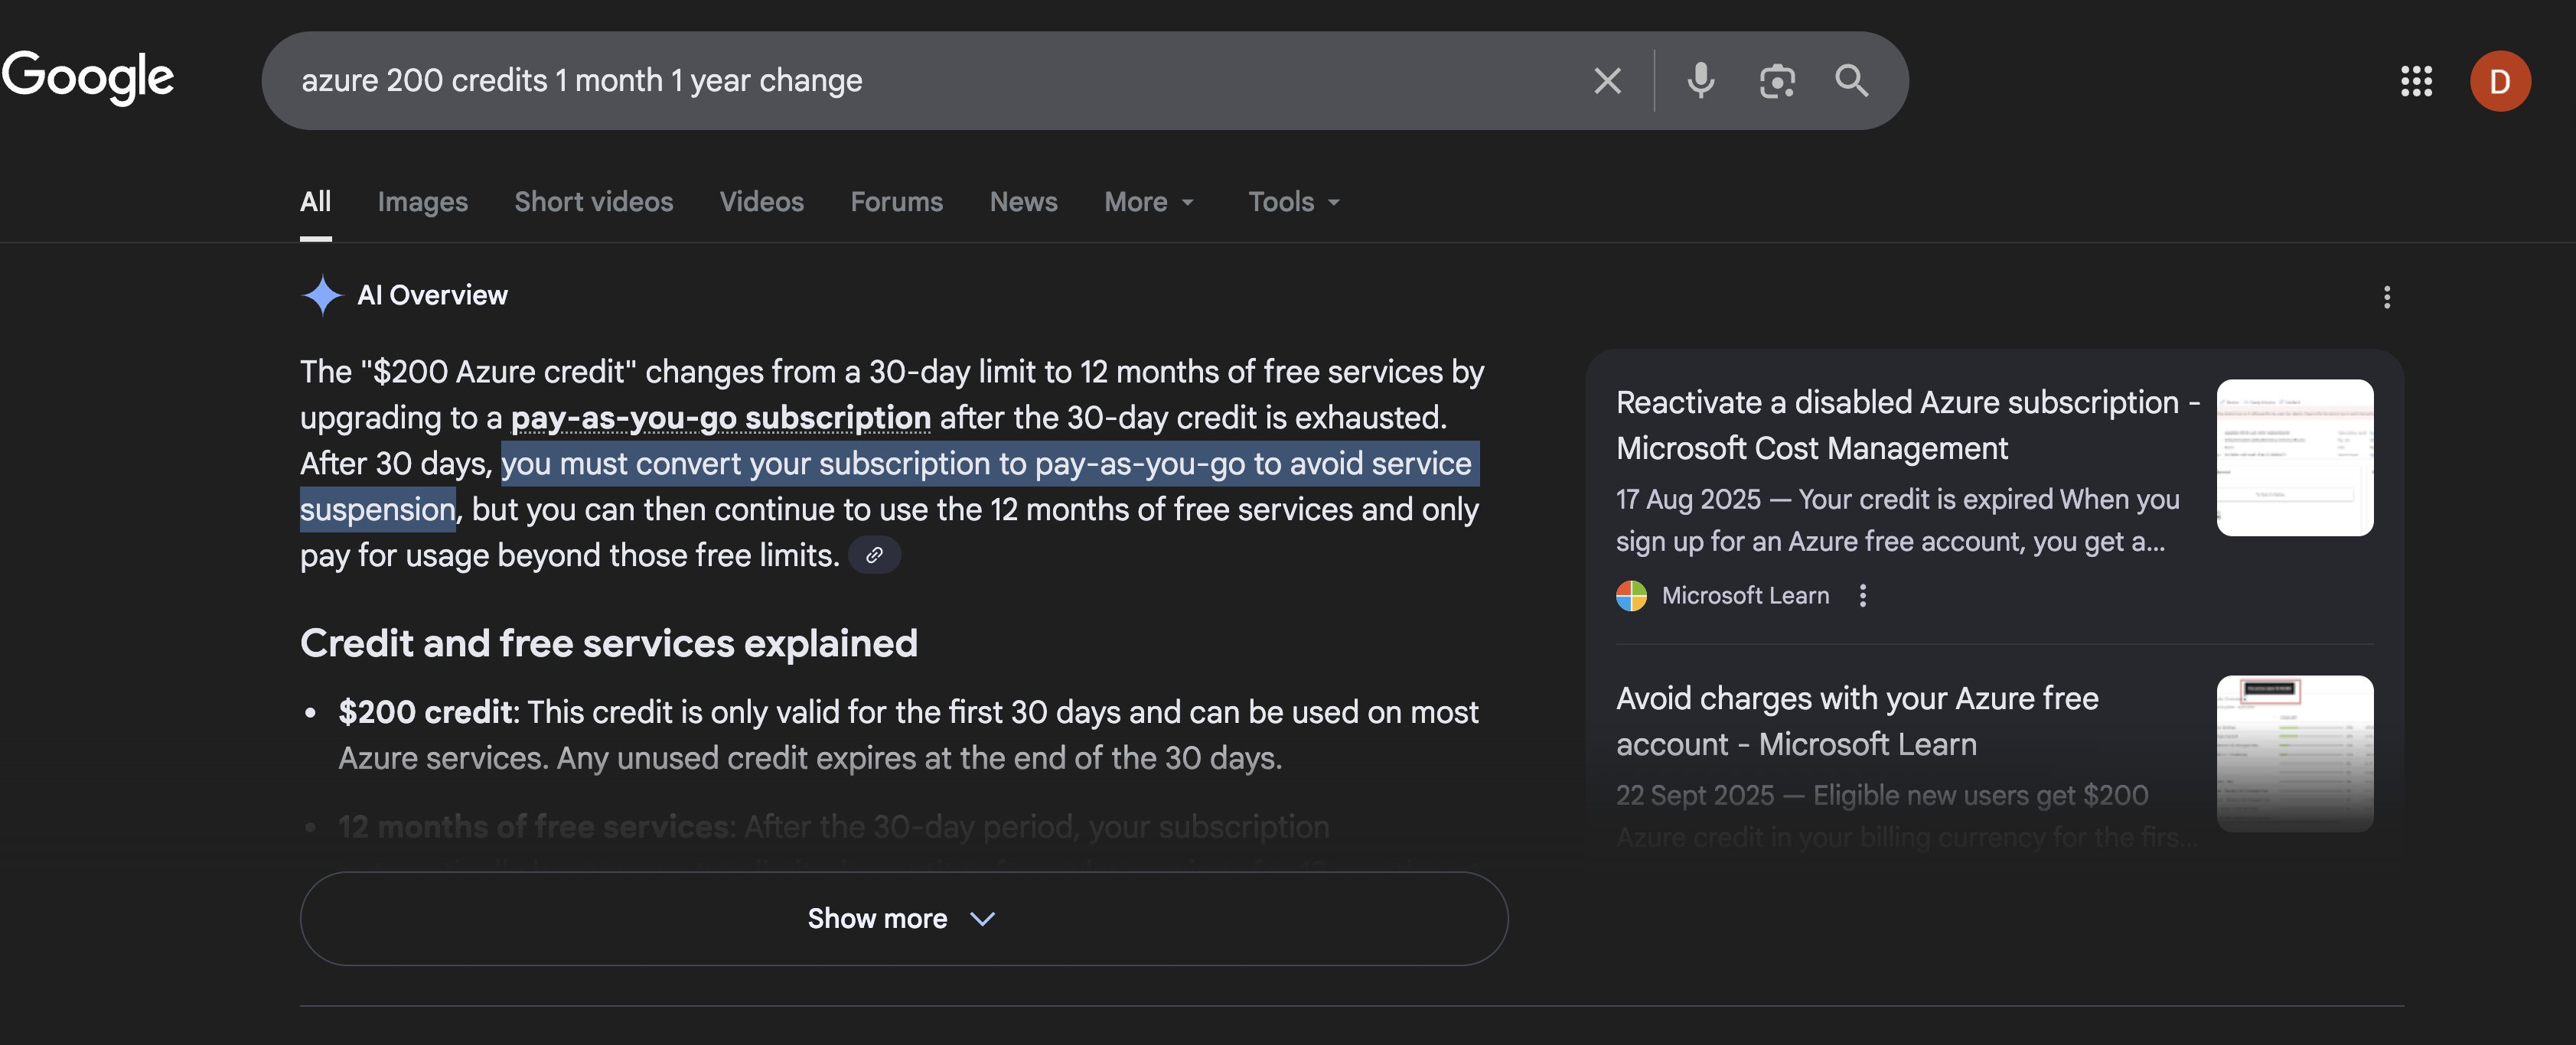
Task: Open Google Lens image search icon
Action: click(x=1776, y=81)
